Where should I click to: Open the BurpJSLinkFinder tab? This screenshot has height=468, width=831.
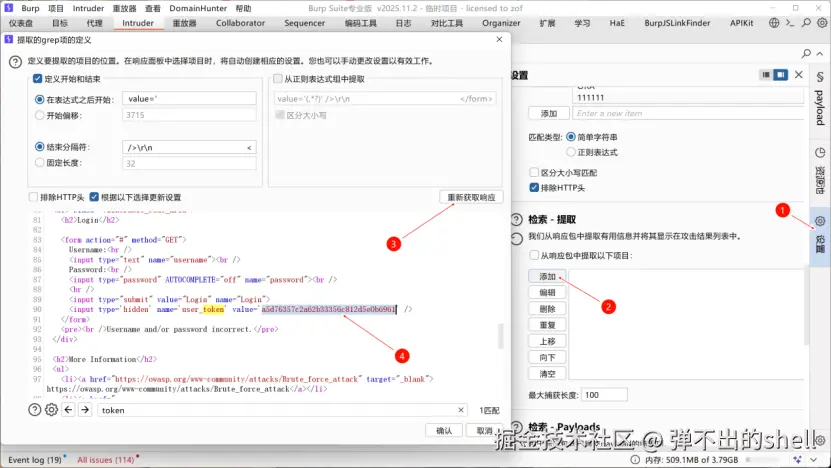(x=677, y=23)
